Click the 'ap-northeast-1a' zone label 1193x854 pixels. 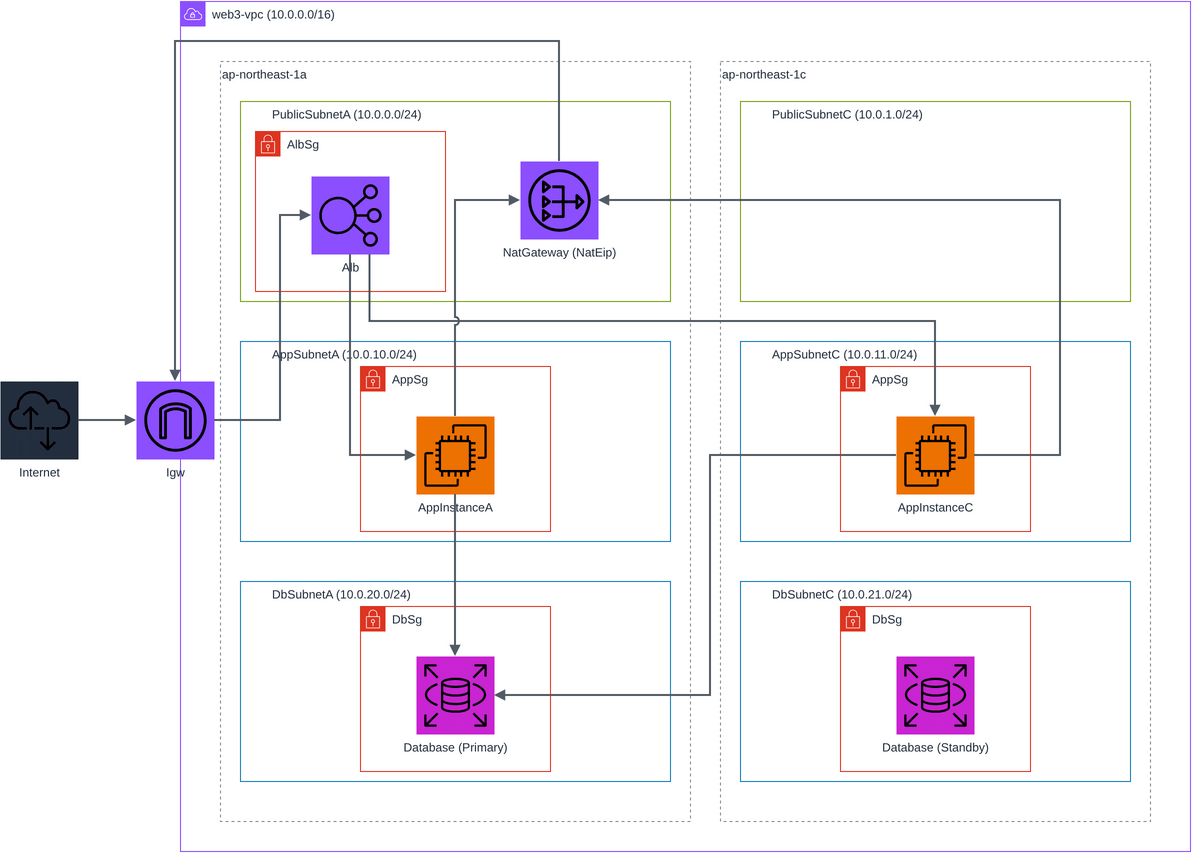click(x=264, y=75)
